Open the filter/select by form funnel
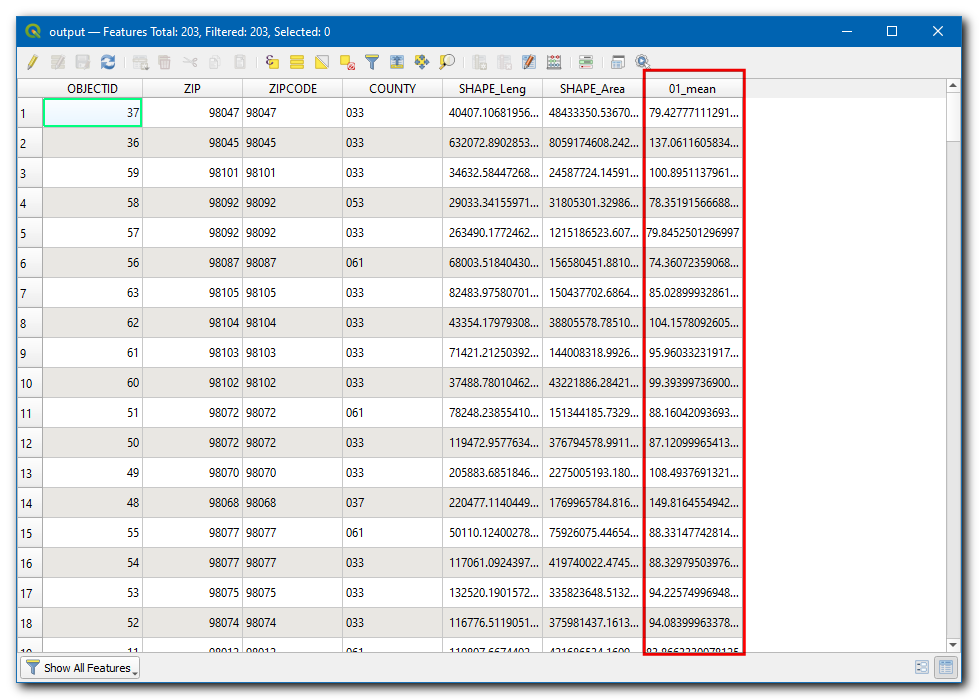This screenshot has width=979, height=700. [372, 62]
